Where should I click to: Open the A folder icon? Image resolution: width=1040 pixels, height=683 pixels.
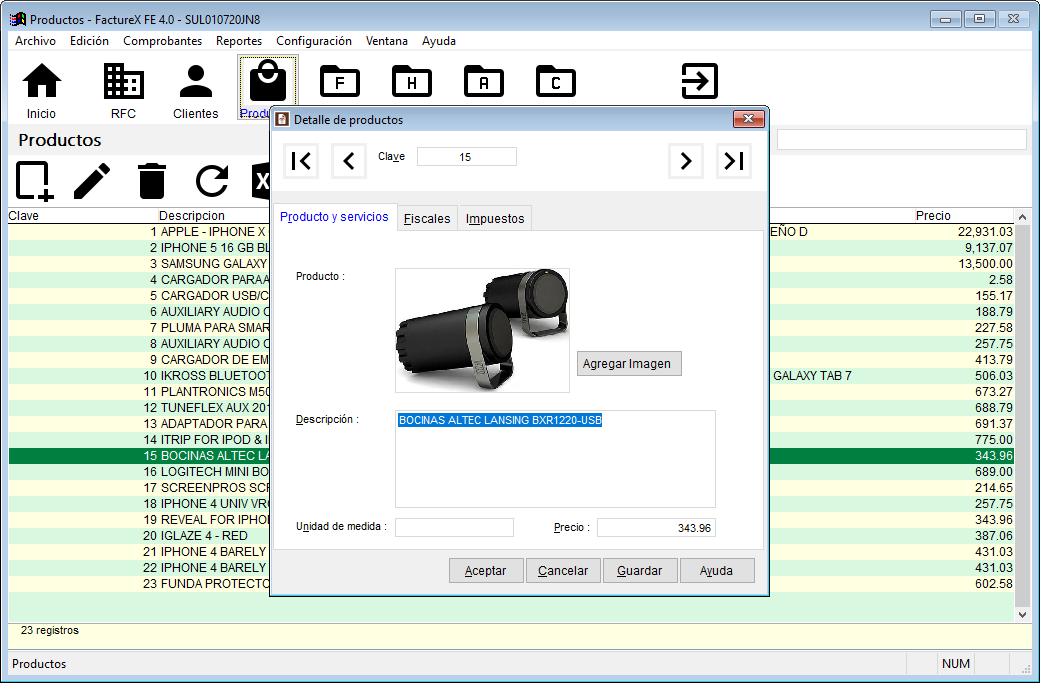(x=484, y=82)
